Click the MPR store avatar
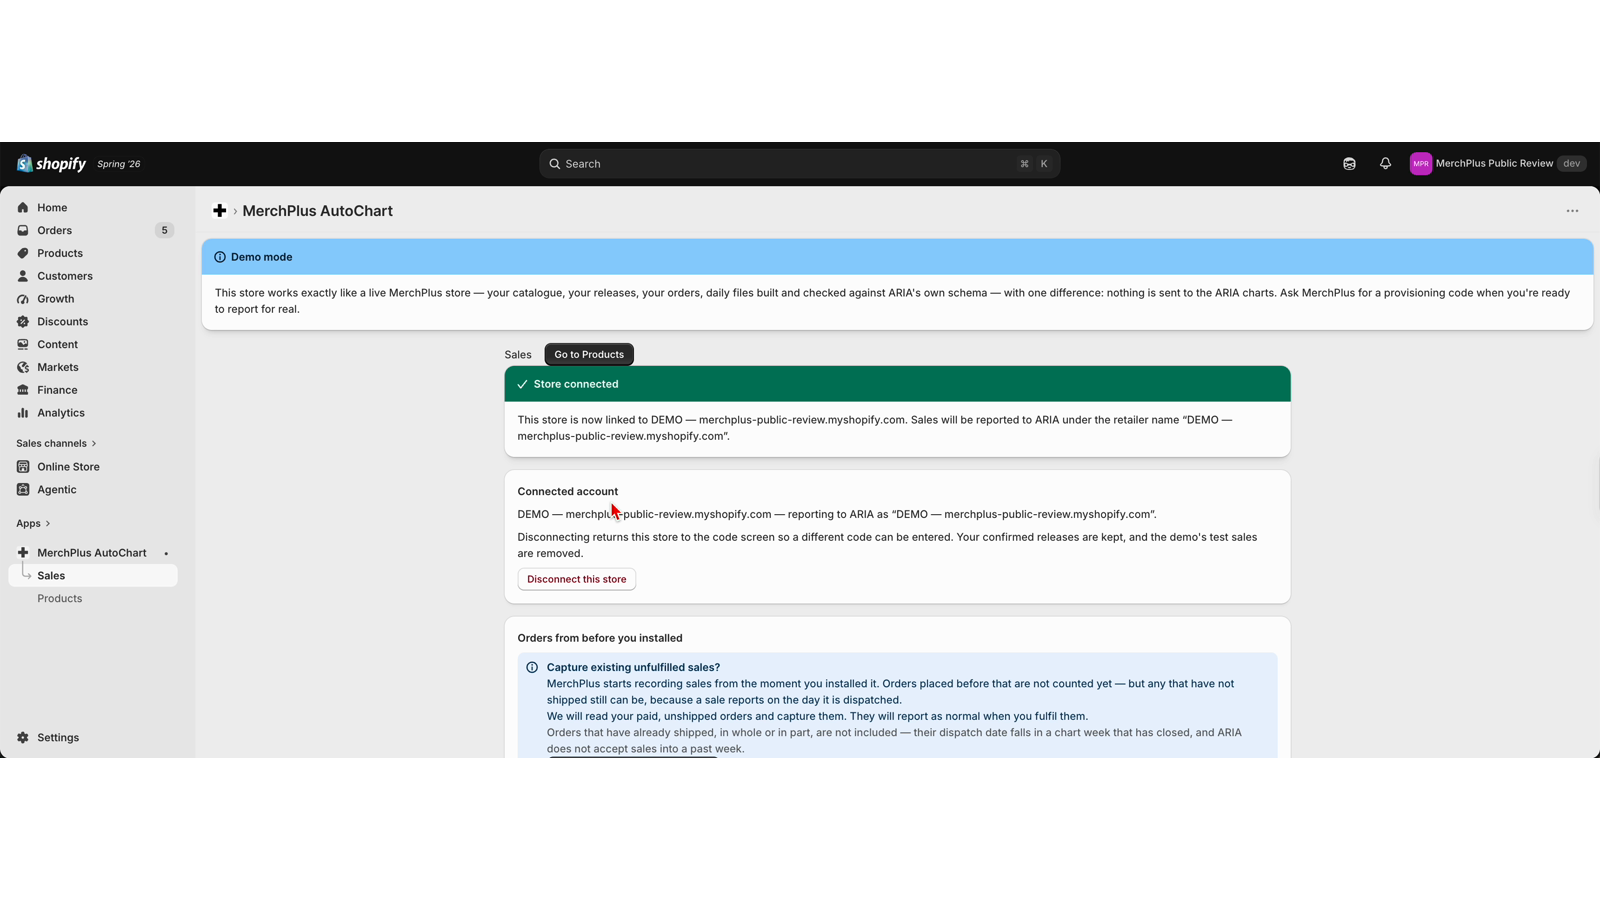1600x900 pixels. [1420, 164]
